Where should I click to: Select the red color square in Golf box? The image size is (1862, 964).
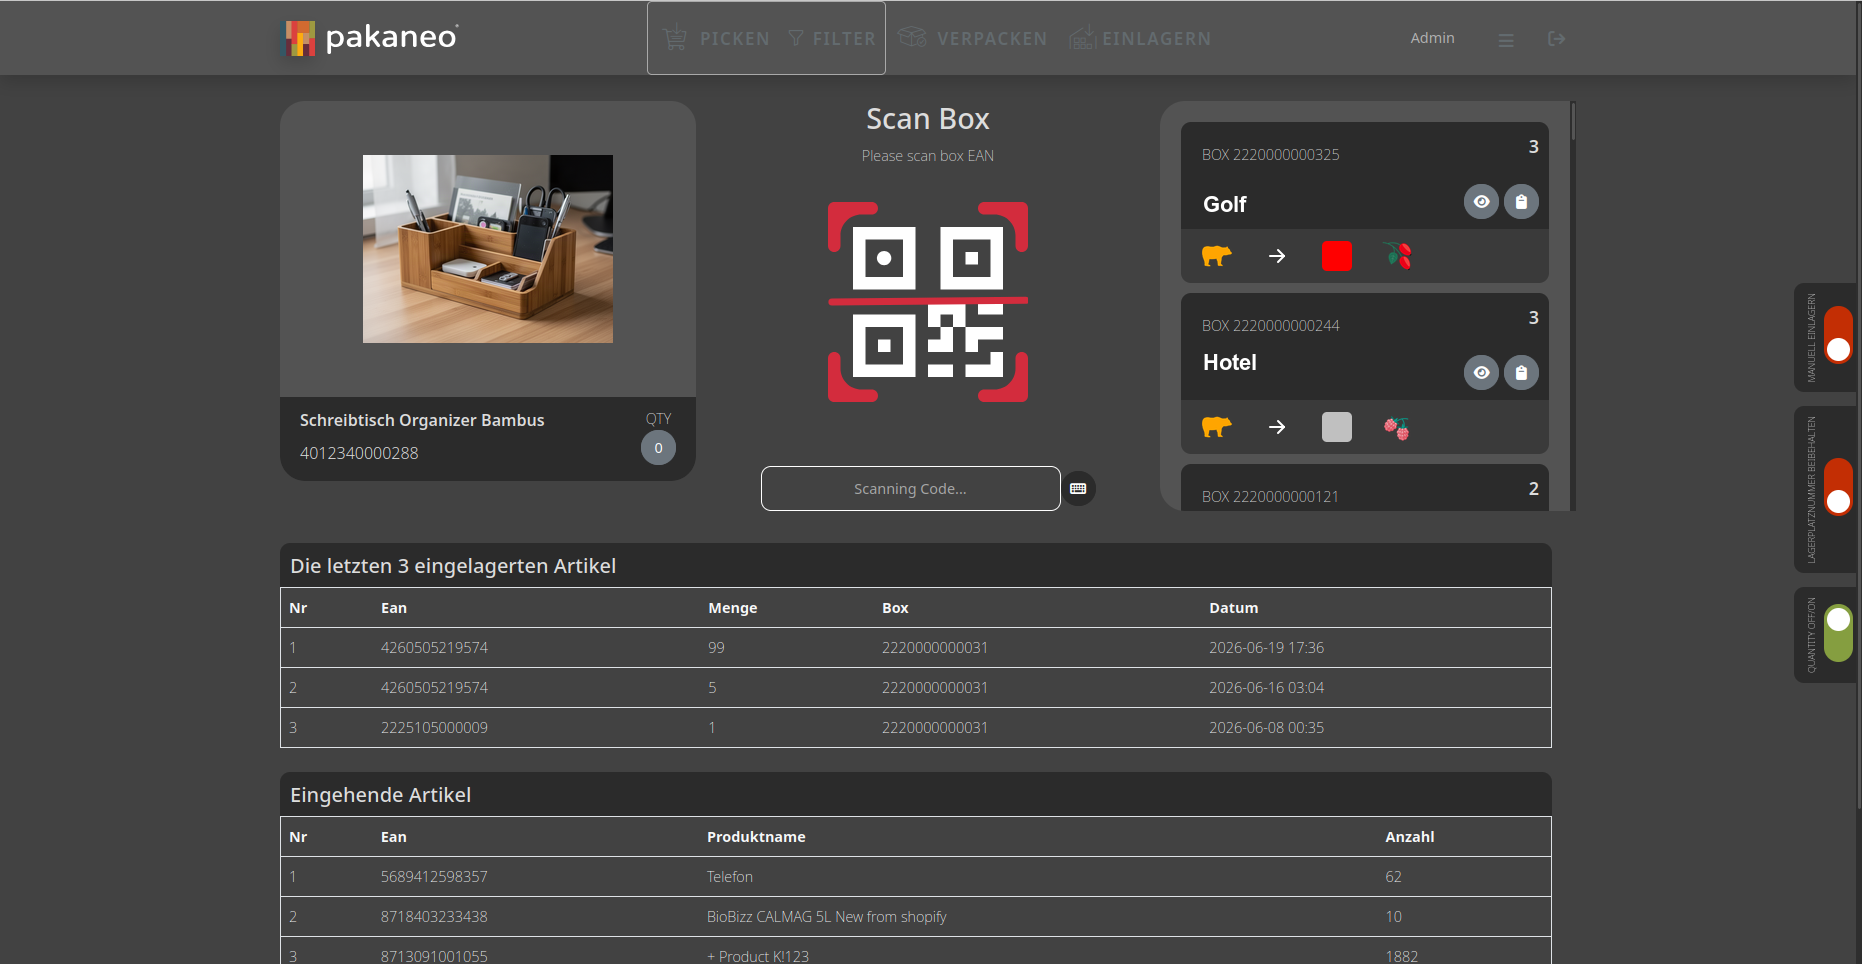tap(1336, 256)
